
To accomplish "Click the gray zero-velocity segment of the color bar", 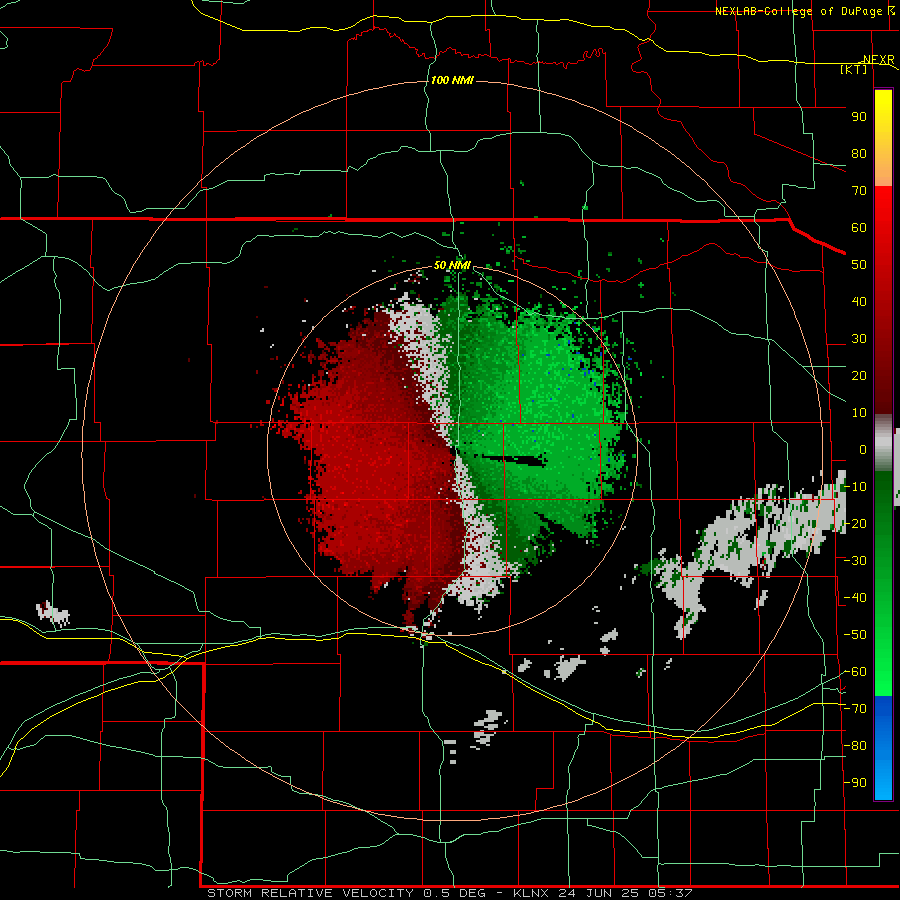I will click(883, 442).
